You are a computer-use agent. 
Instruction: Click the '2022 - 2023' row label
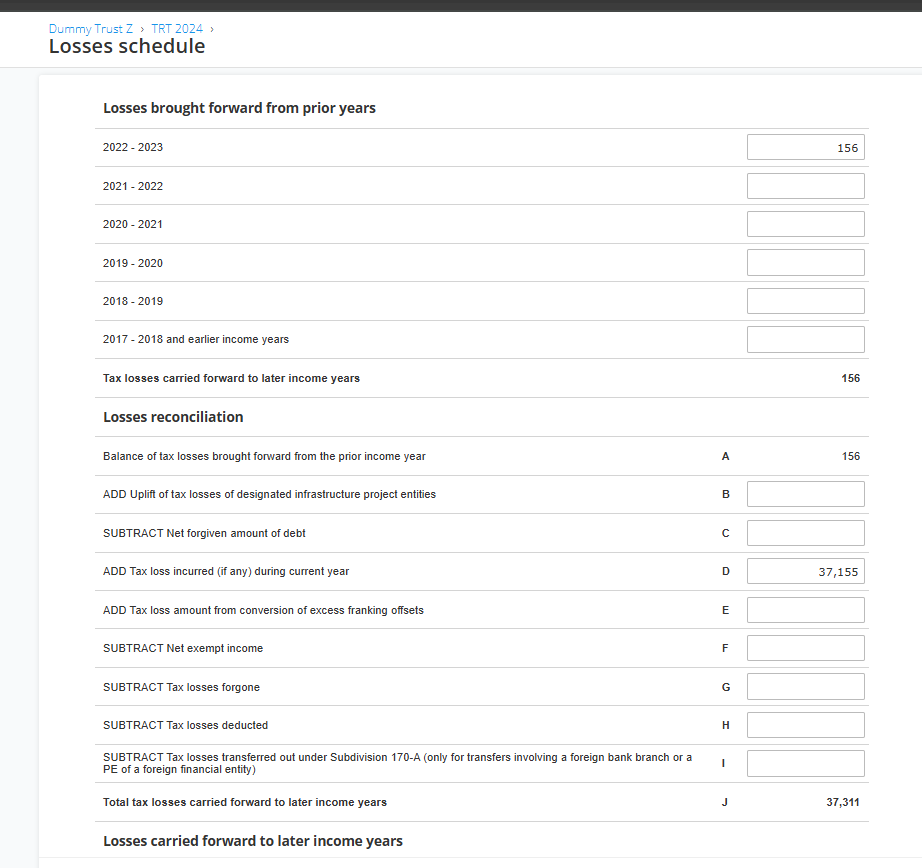133,148
